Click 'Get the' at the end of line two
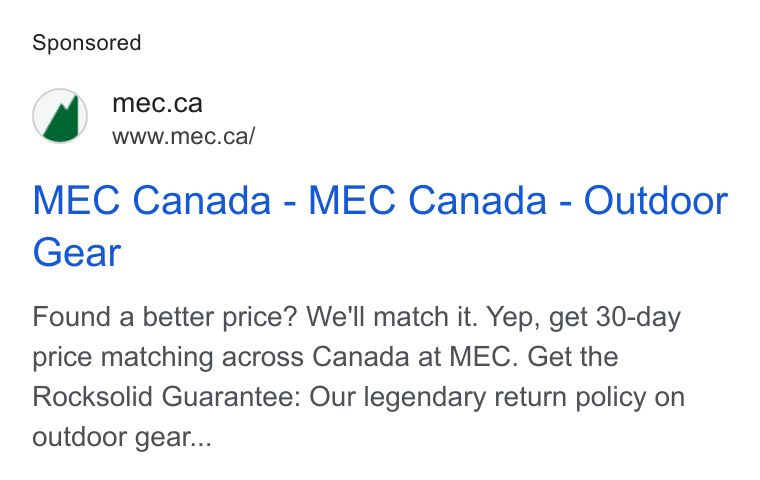Screen dimensions: 760x480 tap(572, 357)
